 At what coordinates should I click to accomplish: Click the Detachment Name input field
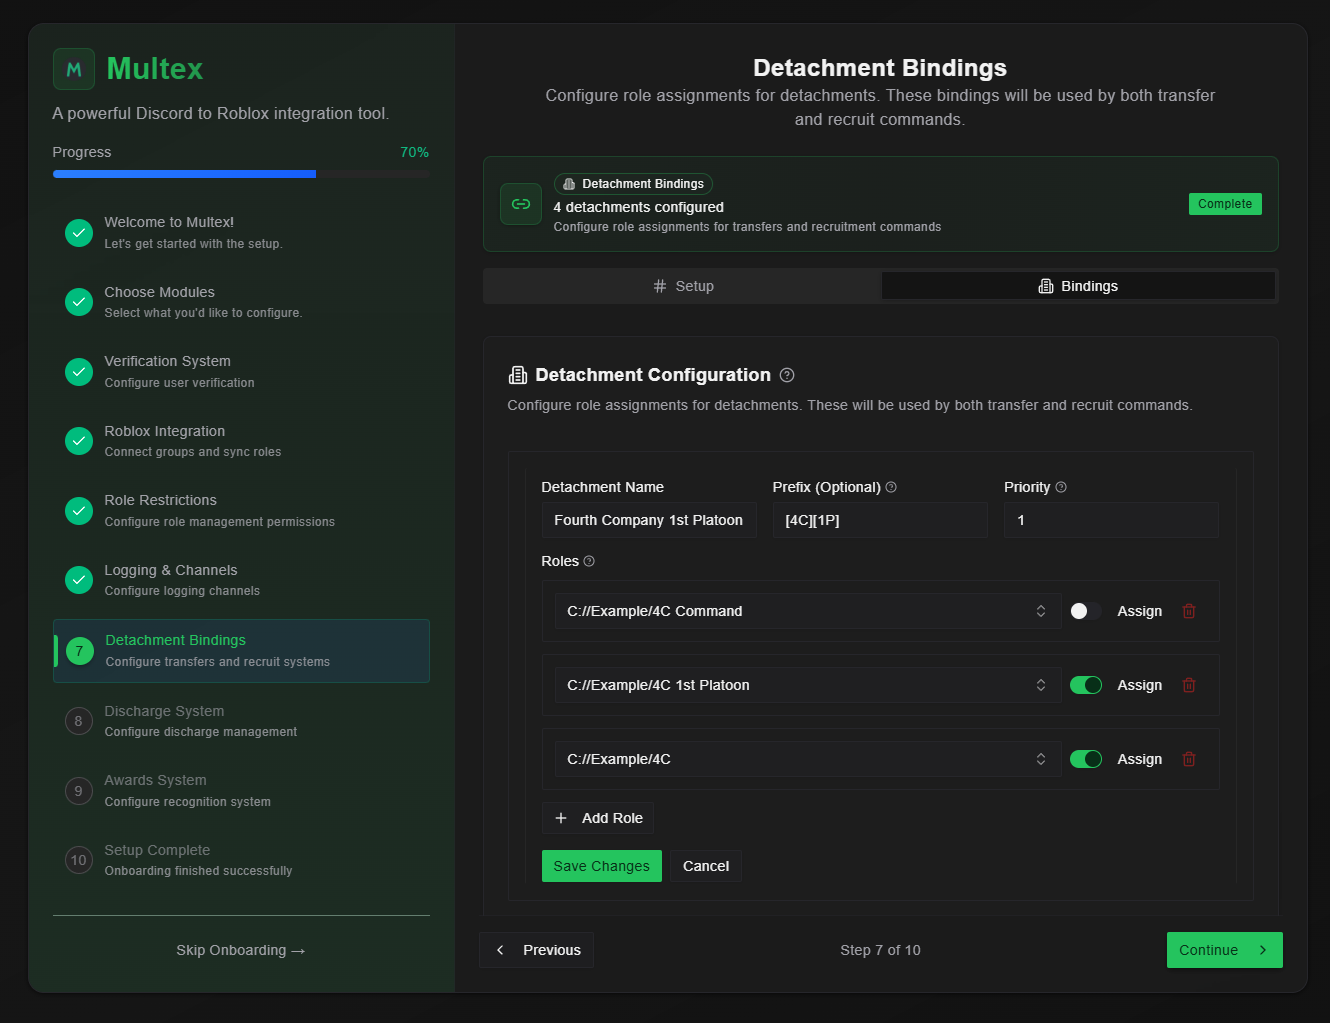point(649,520)
